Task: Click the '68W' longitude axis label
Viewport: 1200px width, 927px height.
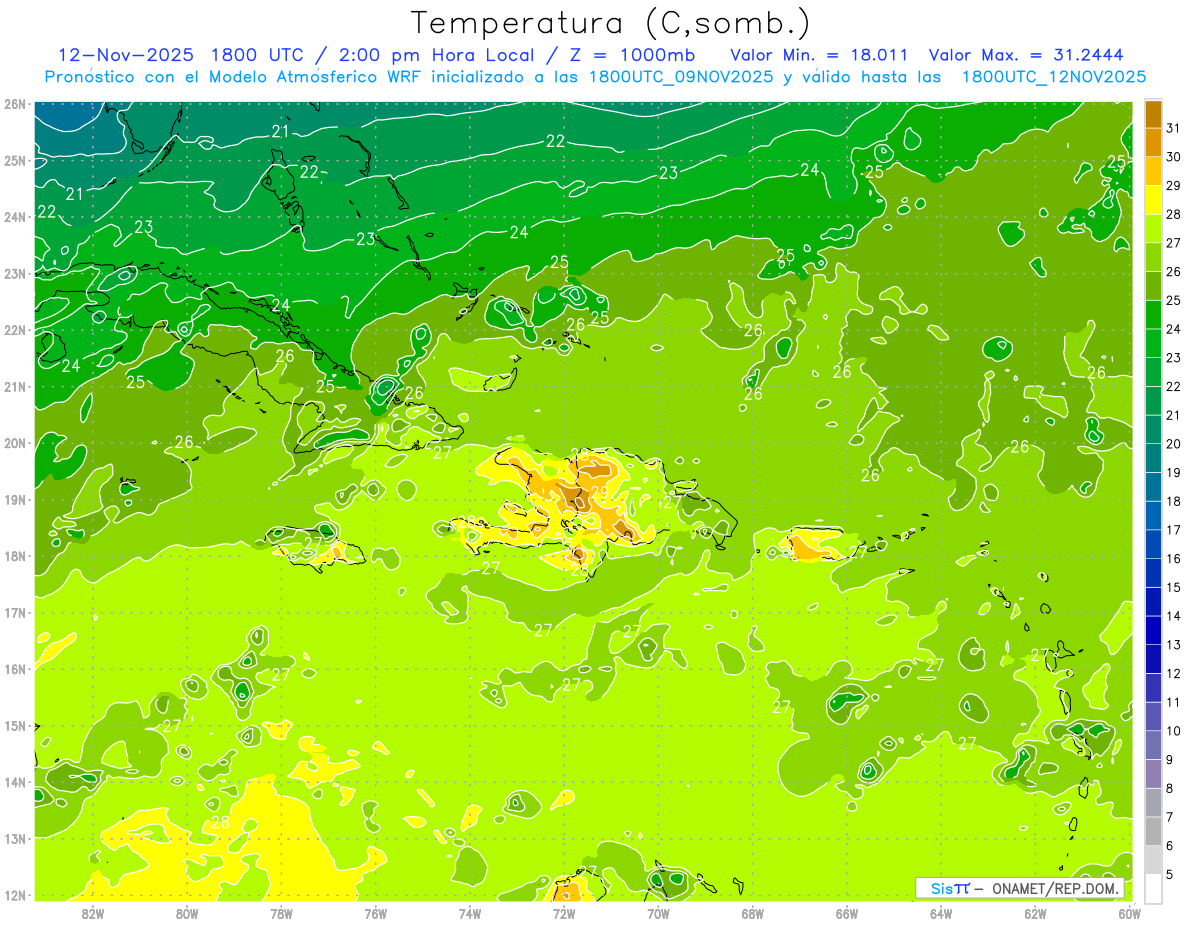Action: pos(752,913)
